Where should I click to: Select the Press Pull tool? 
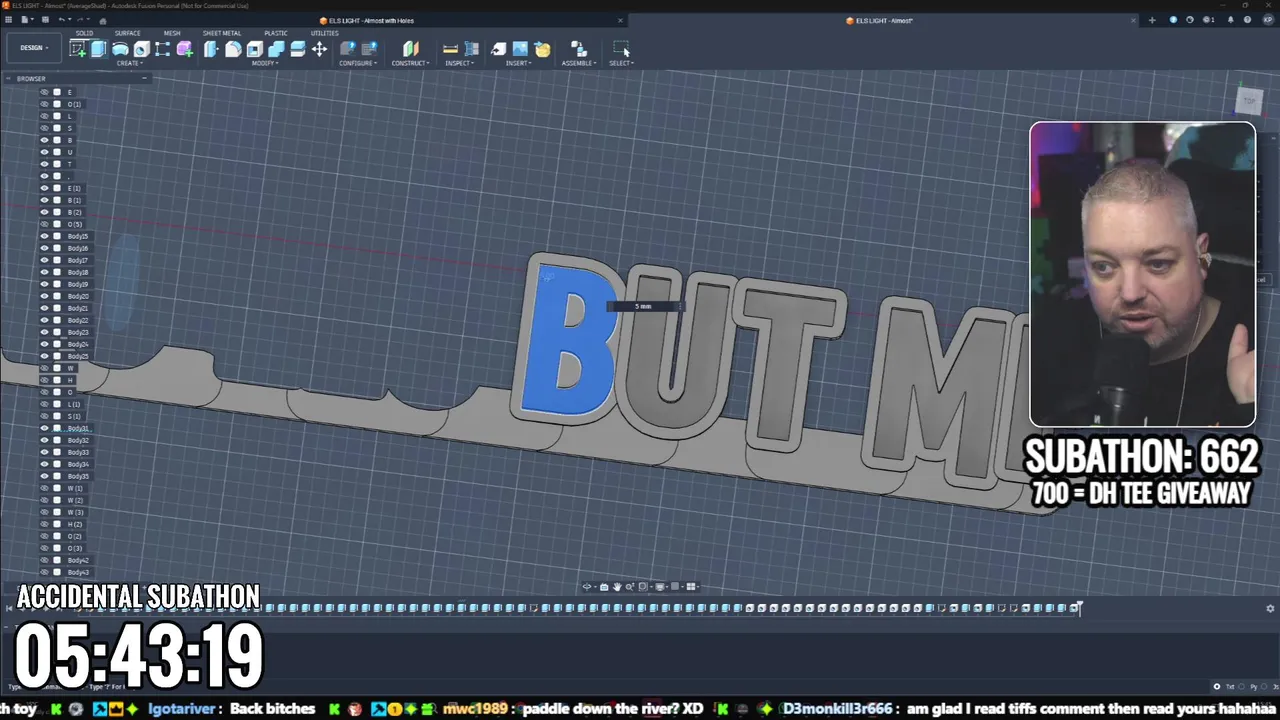211,49
